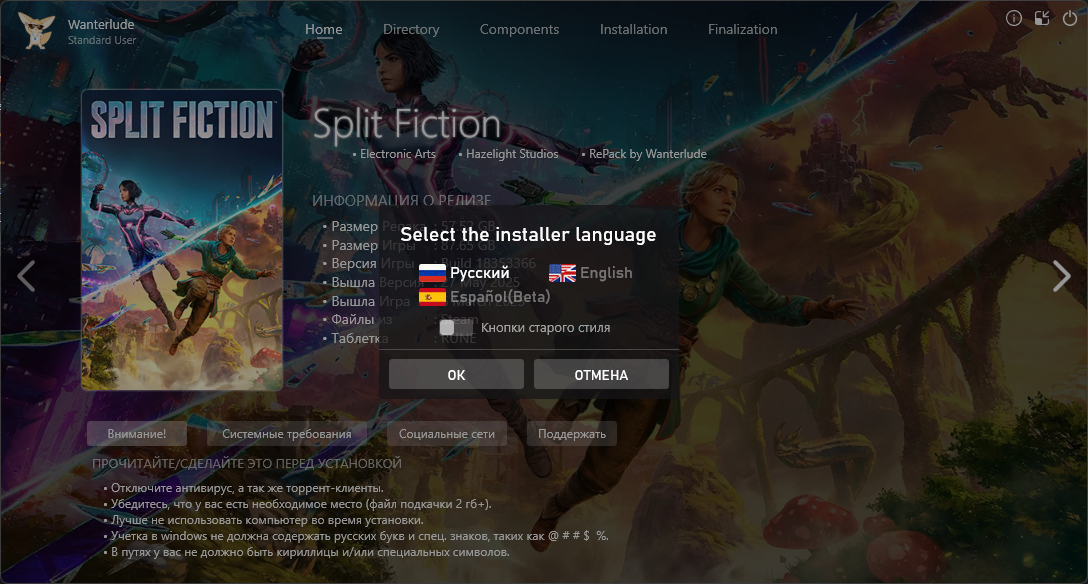Choose Русский as installer language
The height and width of the screenshot is (584, 1088).
coord(479,273)
